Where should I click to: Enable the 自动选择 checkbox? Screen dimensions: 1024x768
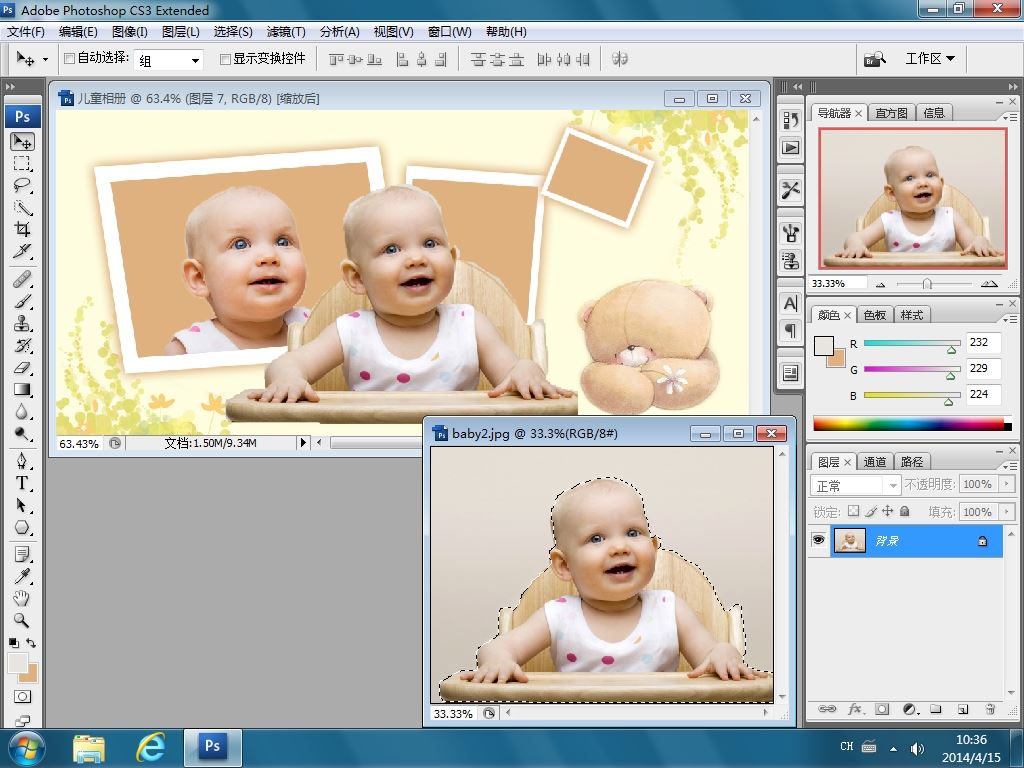click(69, 59)
